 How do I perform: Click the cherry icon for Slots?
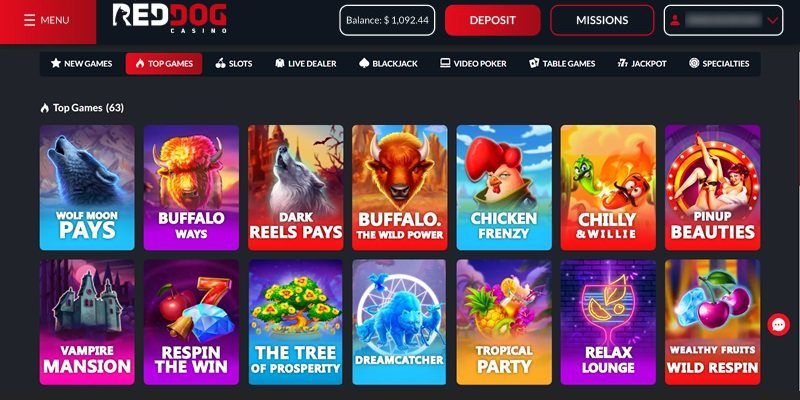(x=220, y=63)
